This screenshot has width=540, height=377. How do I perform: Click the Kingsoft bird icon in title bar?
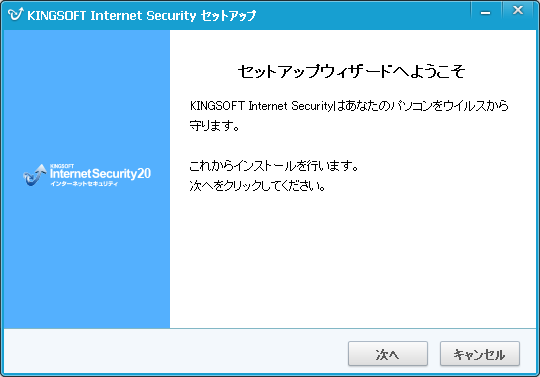[15, 14]
